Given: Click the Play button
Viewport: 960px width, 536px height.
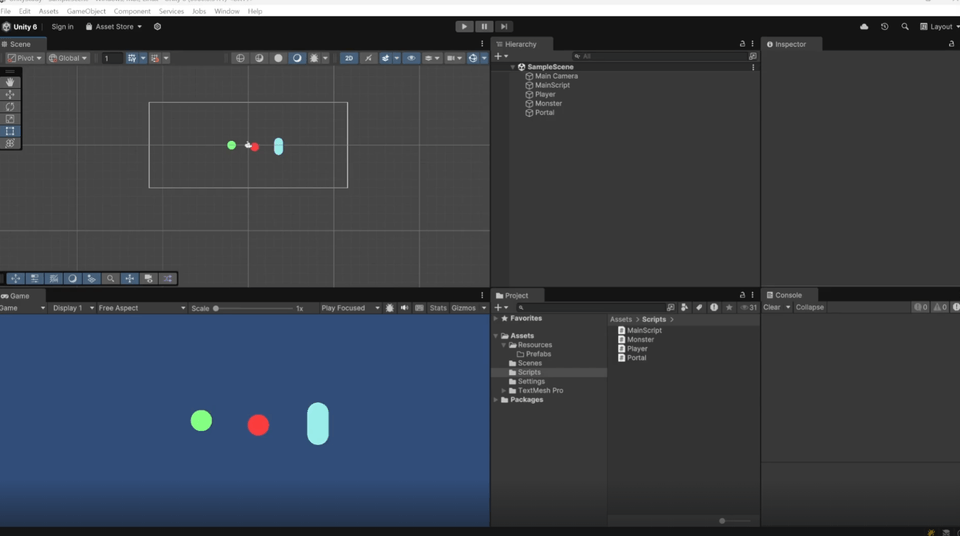Looking at the screenshot, I should click(464, 26).
